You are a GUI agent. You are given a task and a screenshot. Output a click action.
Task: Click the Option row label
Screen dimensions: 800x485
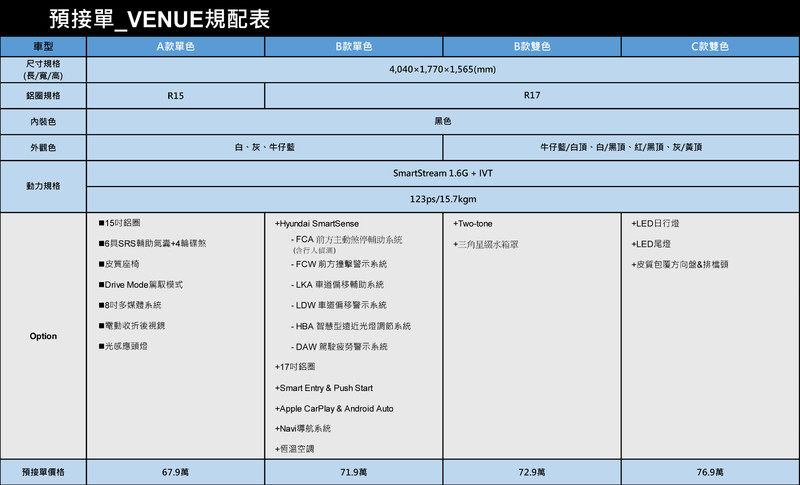tap(43, 336)
